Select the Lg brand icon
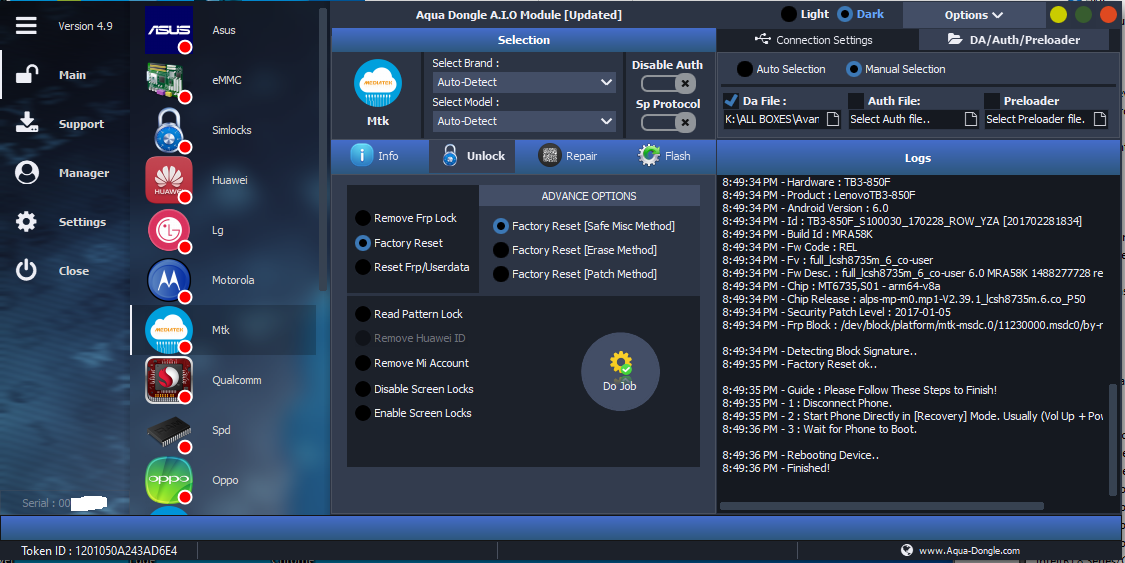This screenshot has width=1125, height=563. pos(169,230)
